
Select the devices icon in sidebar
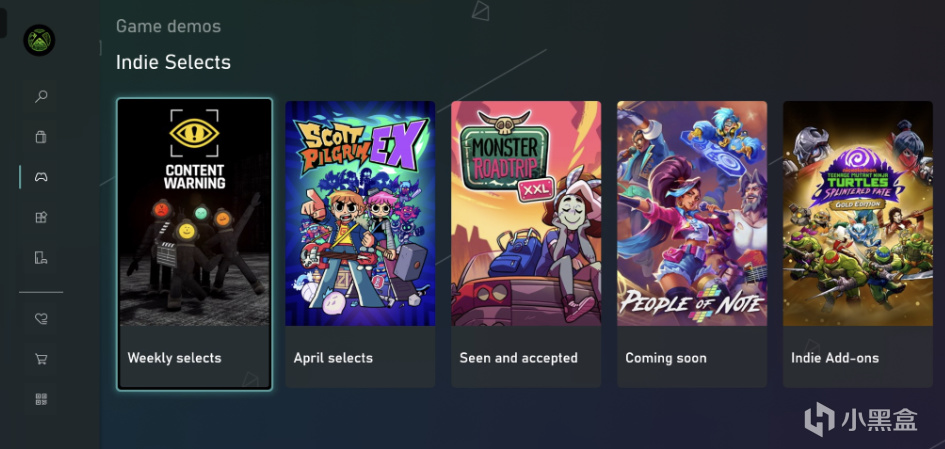click(x=41, y=258)
